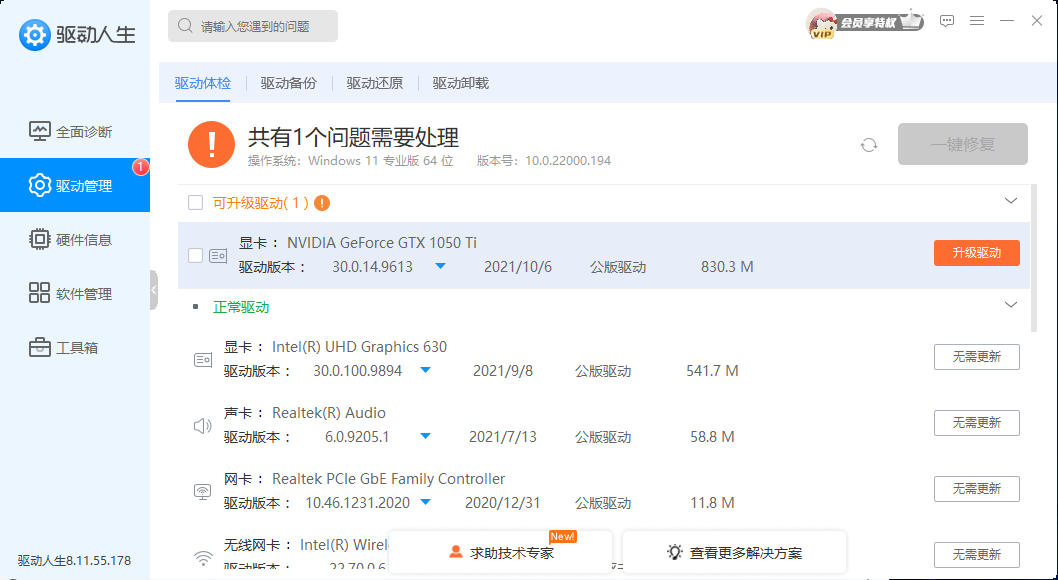Open Realtek PCIe version 10.46.1231.2020 dropdown
The width and height of the screenshot is (1058, 580).
tap(425, 502)
